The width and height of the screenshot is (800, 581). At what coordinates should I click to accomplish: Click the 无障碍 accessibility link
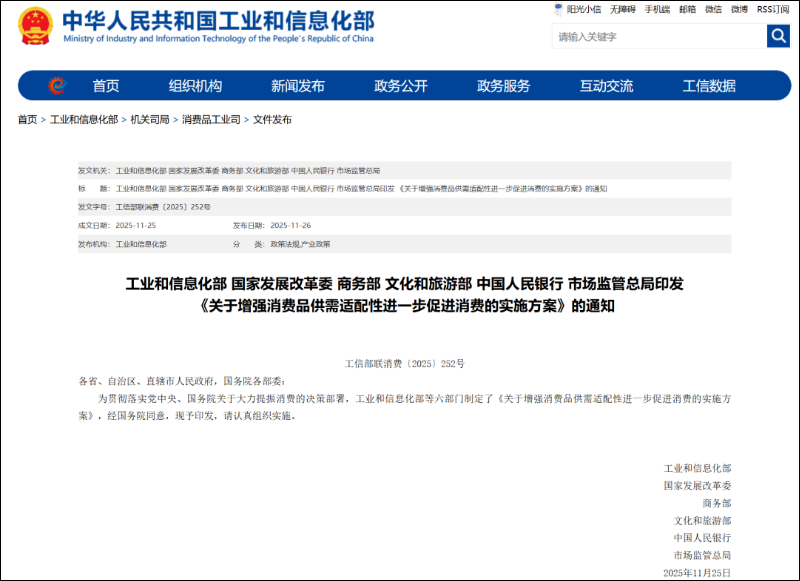click(x=623, y=8)
